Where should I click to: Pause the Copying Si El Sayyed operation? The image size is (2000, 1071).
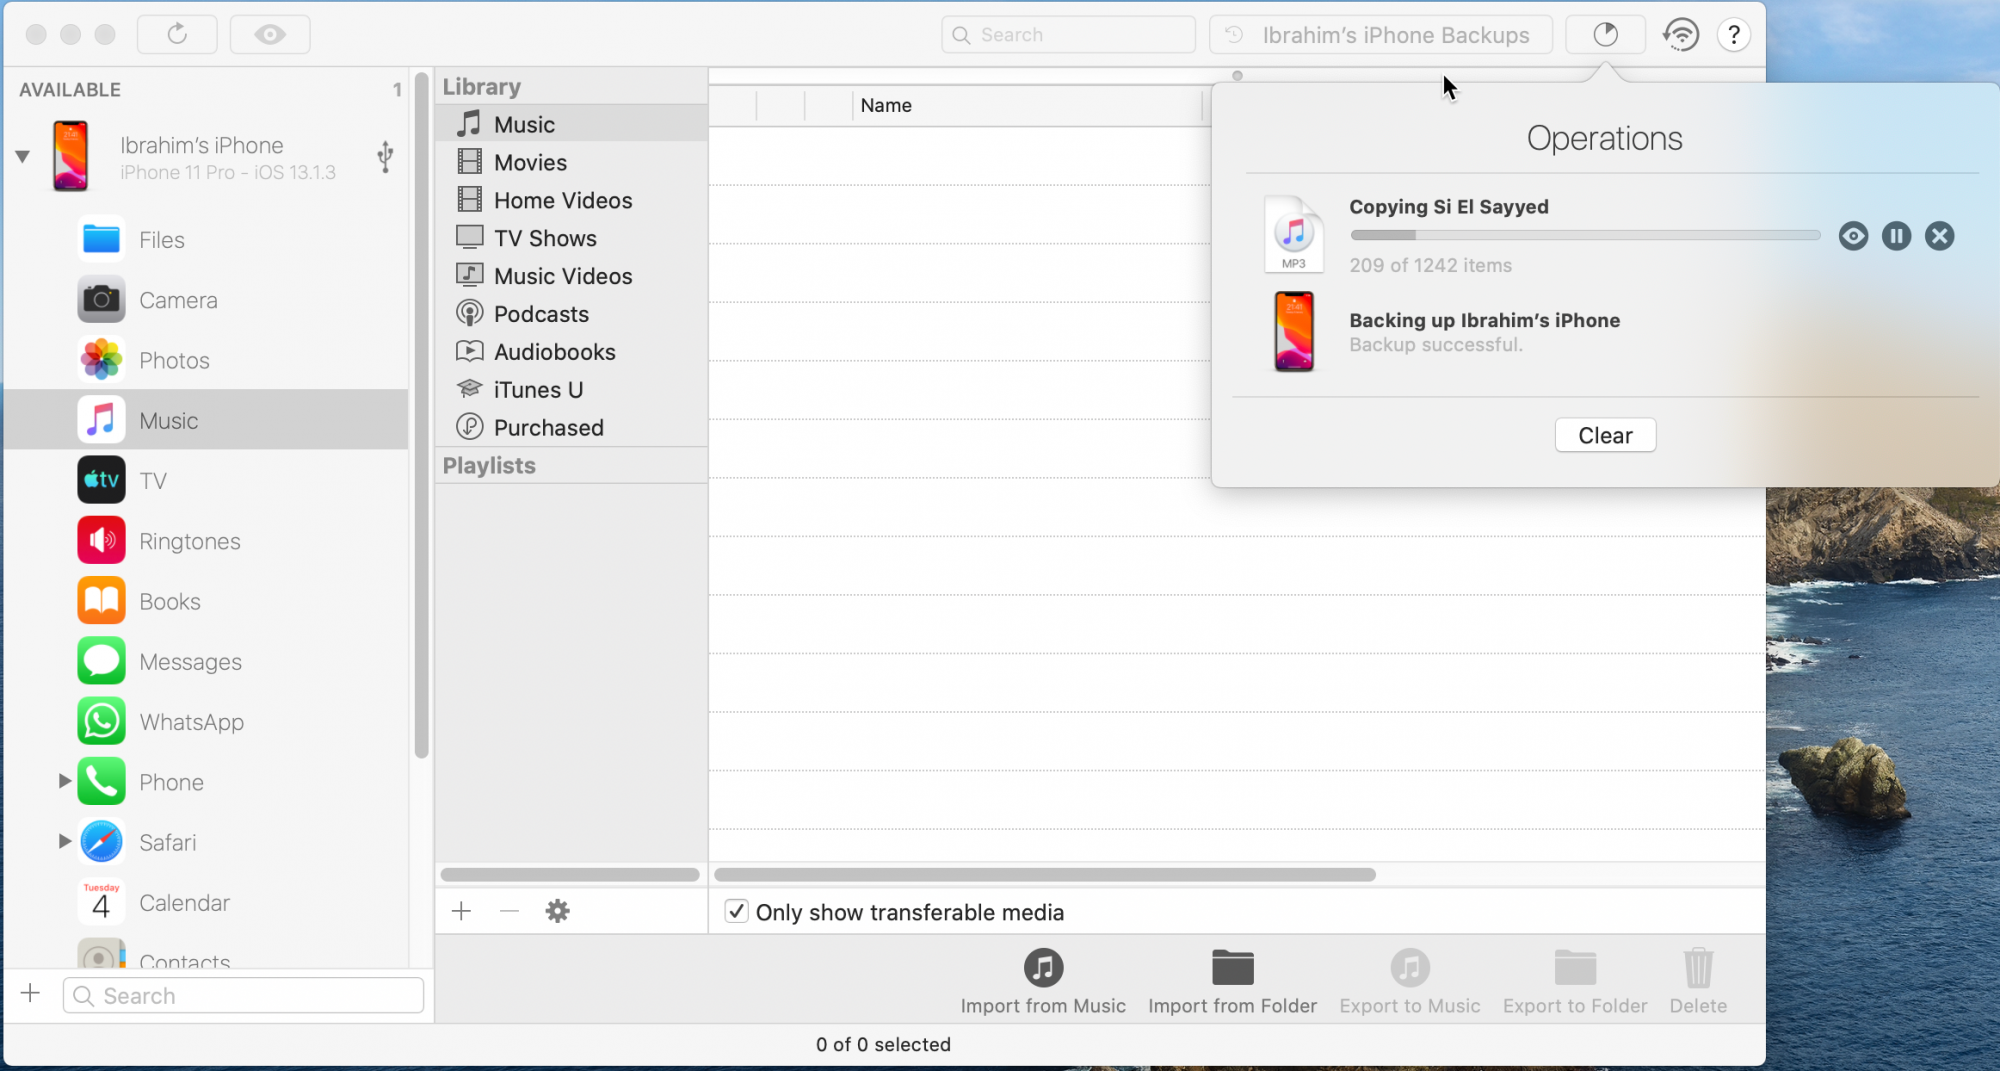pos(1896,236)
